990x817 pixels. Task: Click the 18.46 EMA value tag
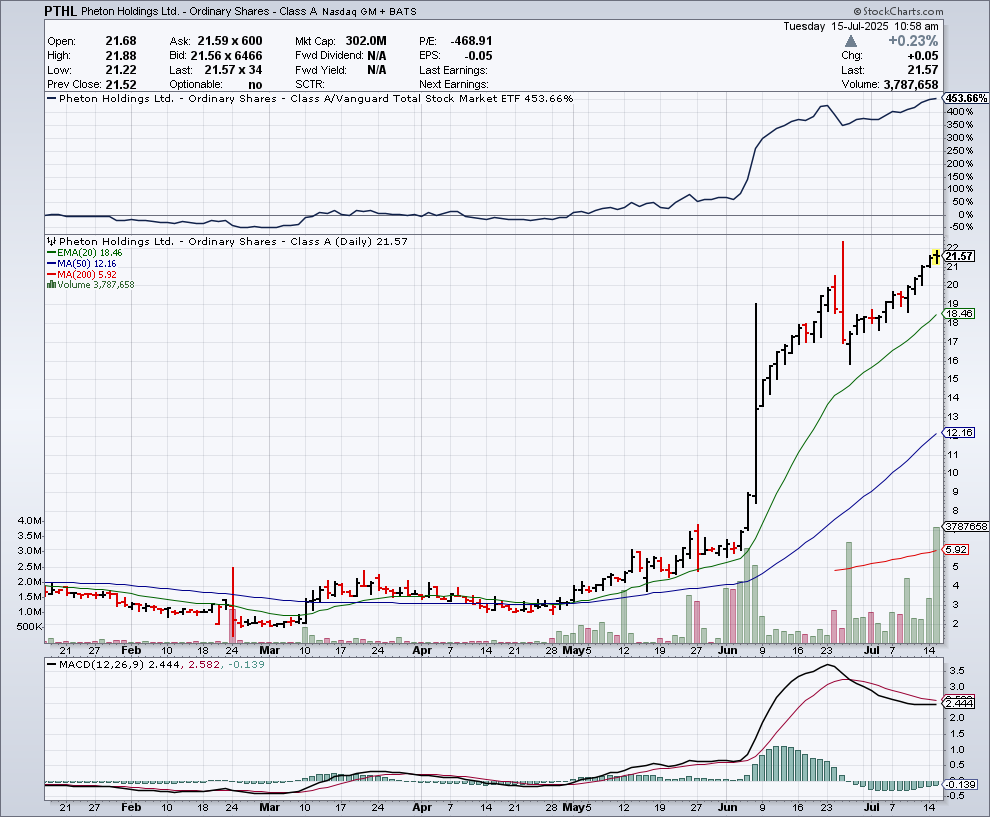[x=958, y=314]
